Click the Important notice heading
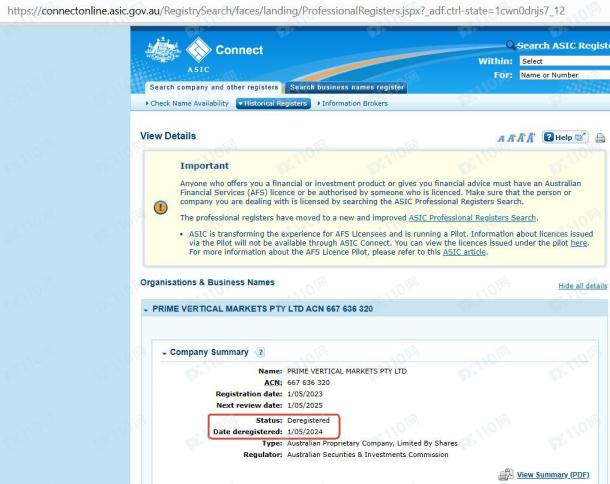 (204, 166)
